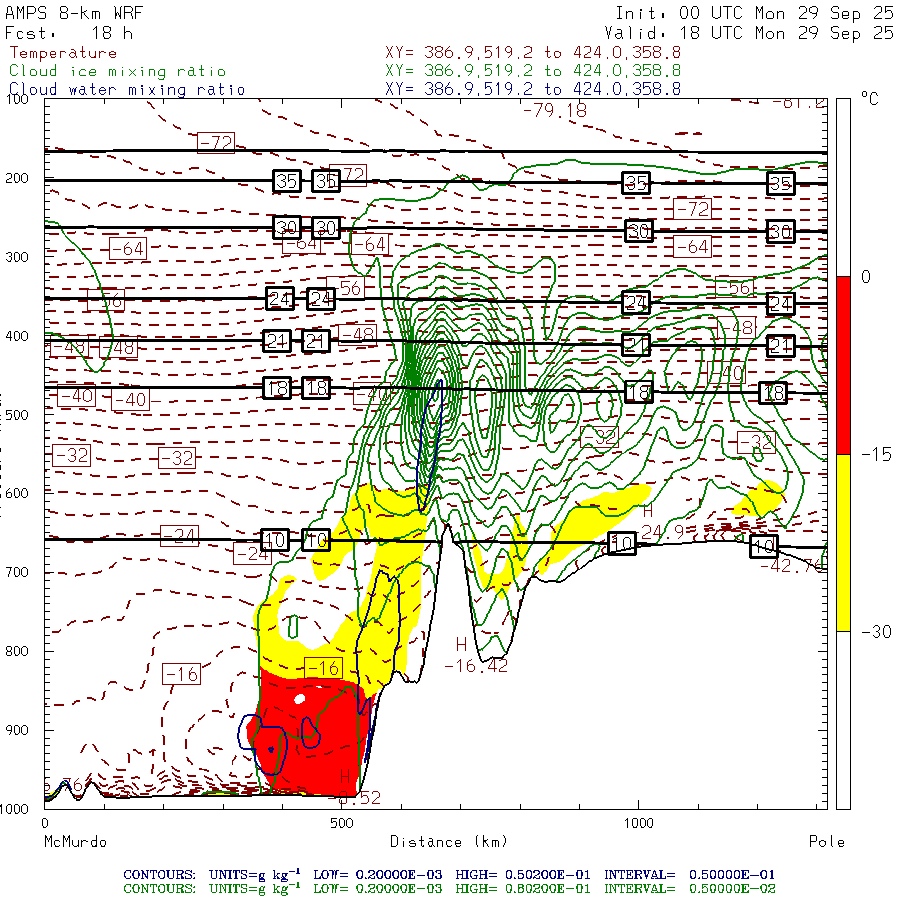This screenshot has height=900, width=900.
Task: Click the "600" pressure axis tick label
Action: [17, 494]
